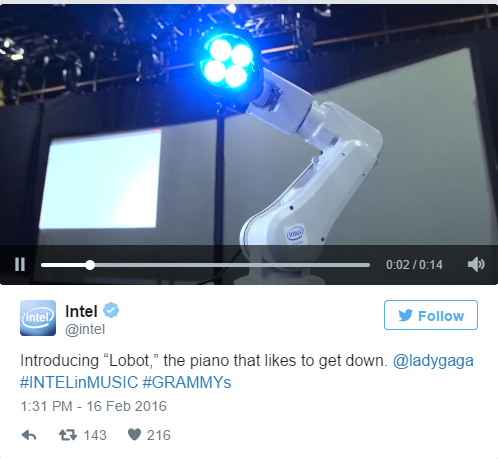The height and width of the screenshot is (459, 498).
Task: Click the 0:02 / 0:14 time display
Action: pos(414,265)
